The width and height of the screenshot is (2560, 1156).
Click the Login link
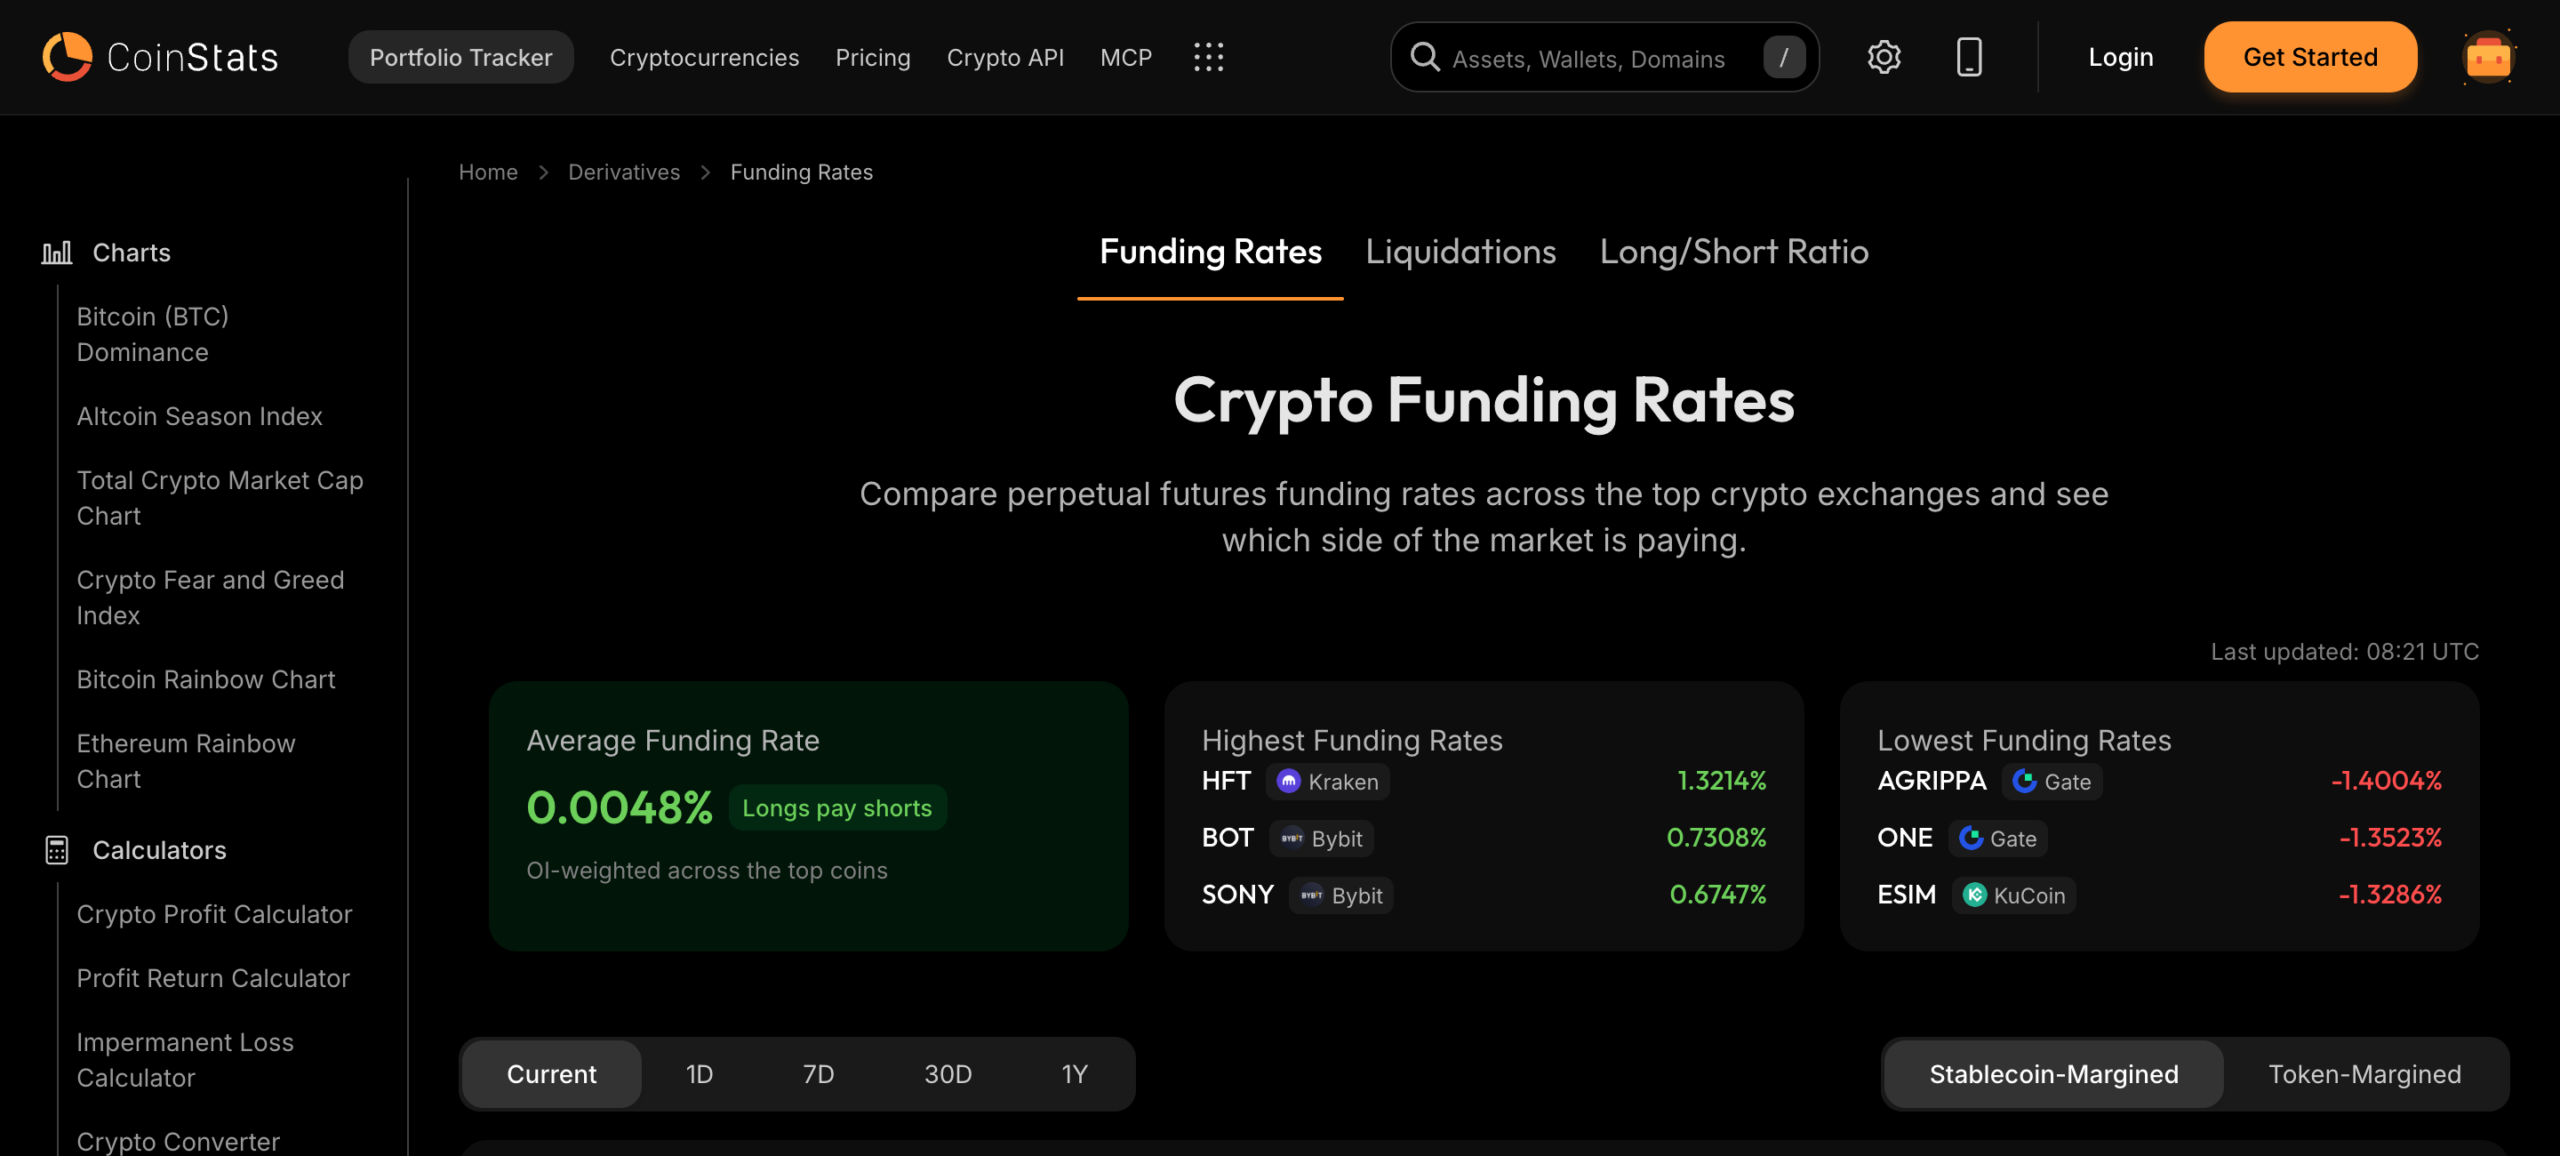2120,57
